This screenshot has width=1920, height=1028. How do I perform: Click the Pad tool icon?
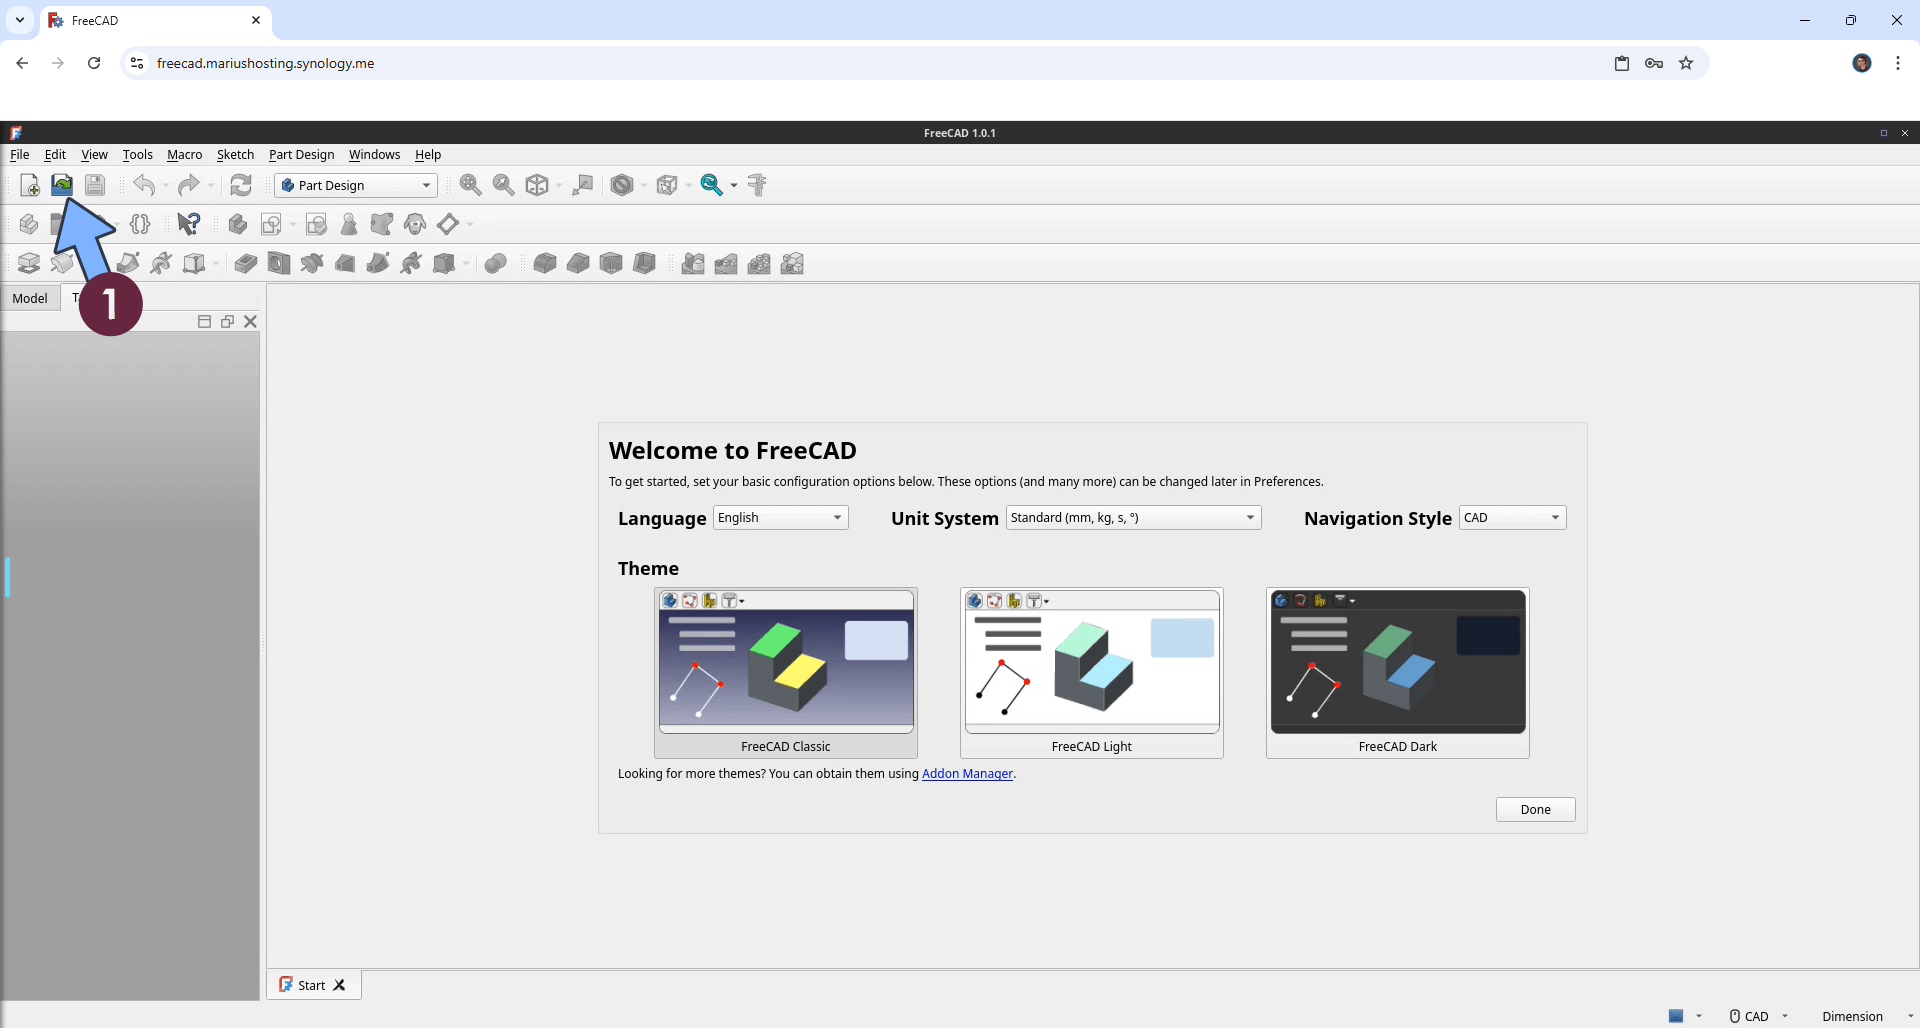tap(29, 263)
